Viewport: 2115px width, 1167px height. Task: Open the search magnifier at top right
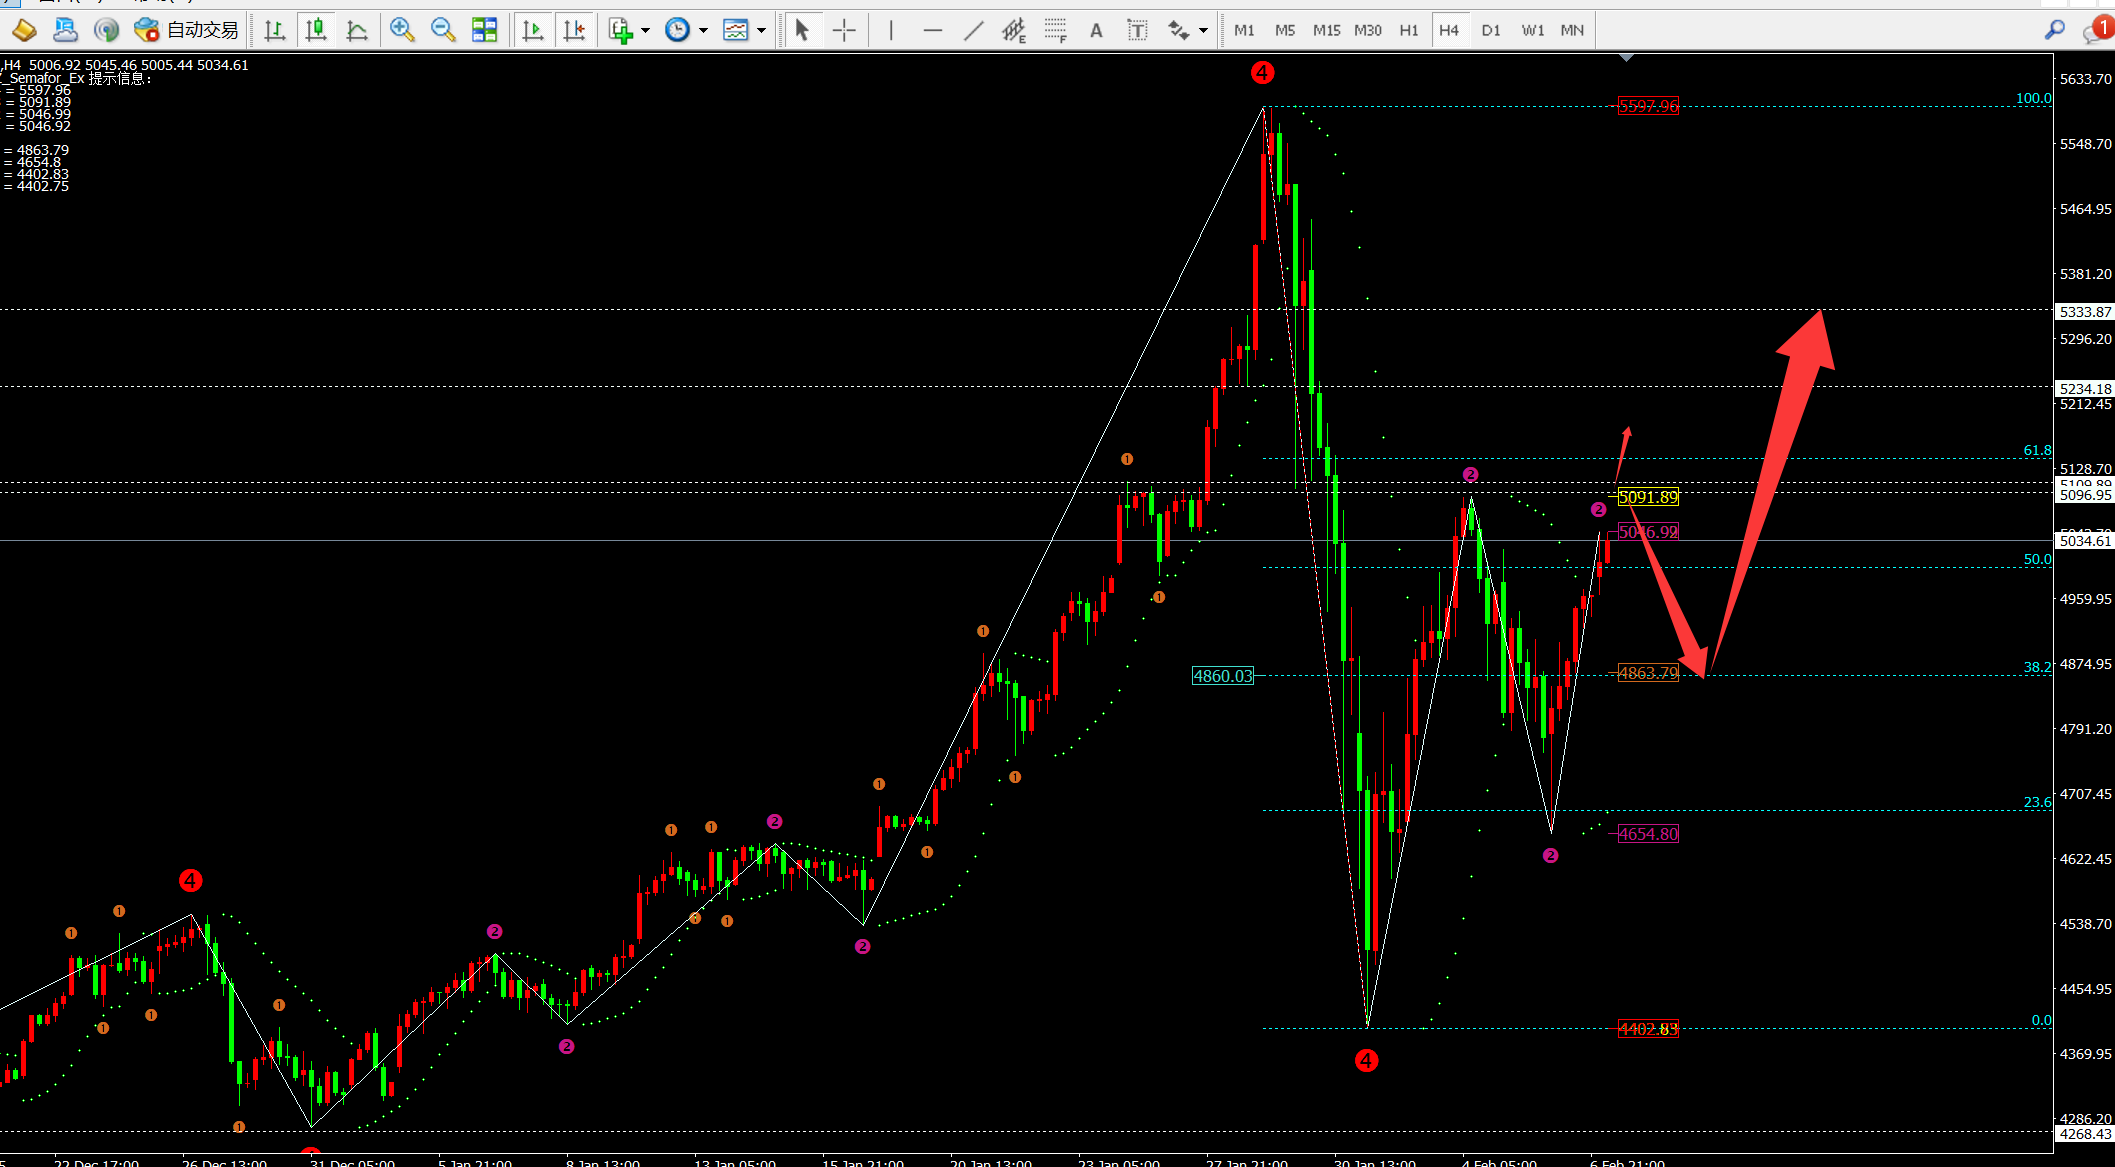[2054, 30]
